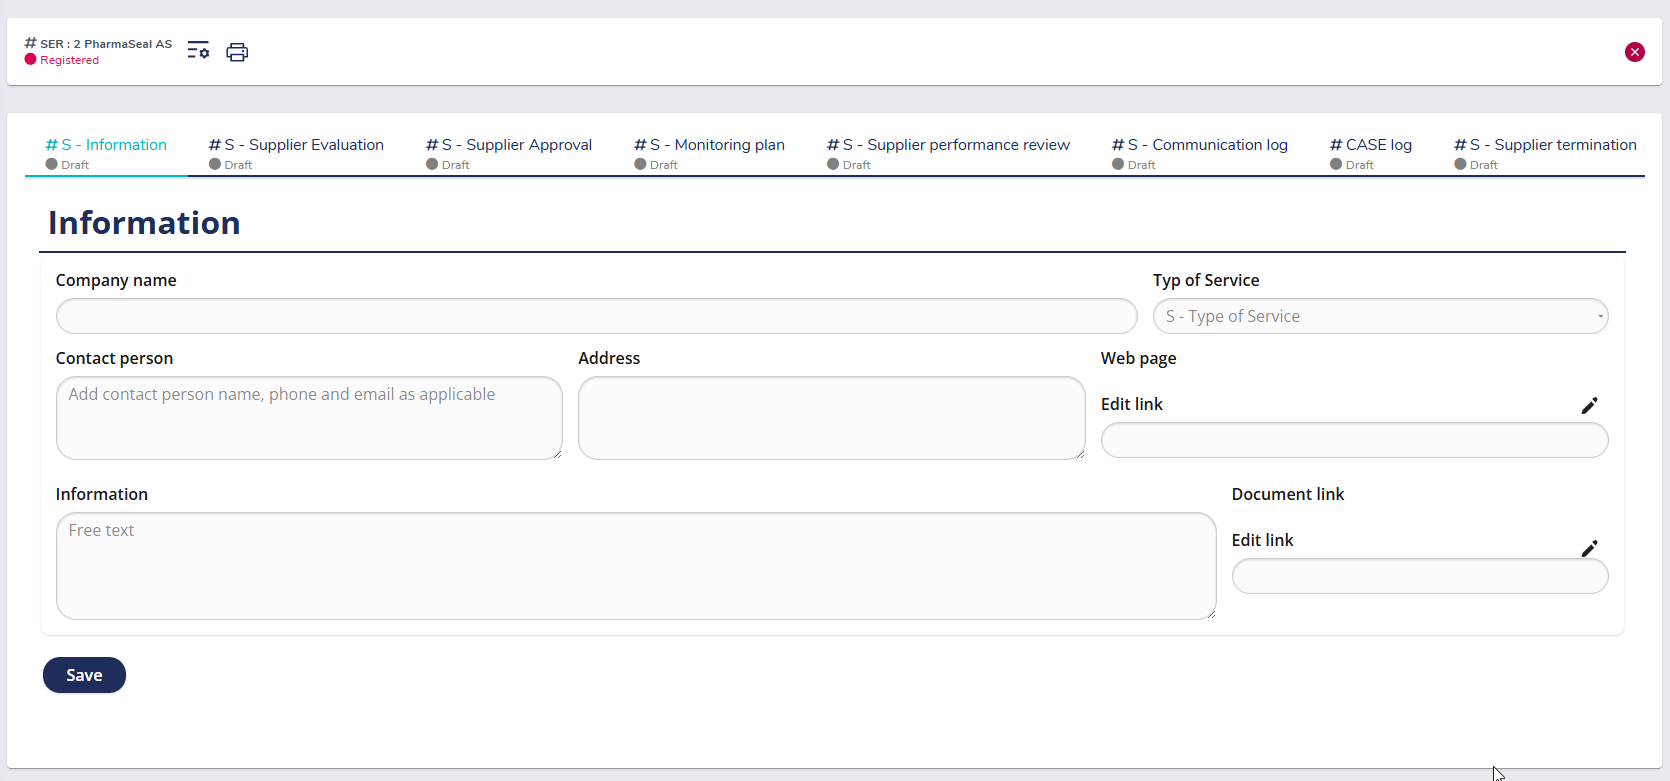
Task: Focus the Company name input field
Action: (x=596, y=316)
